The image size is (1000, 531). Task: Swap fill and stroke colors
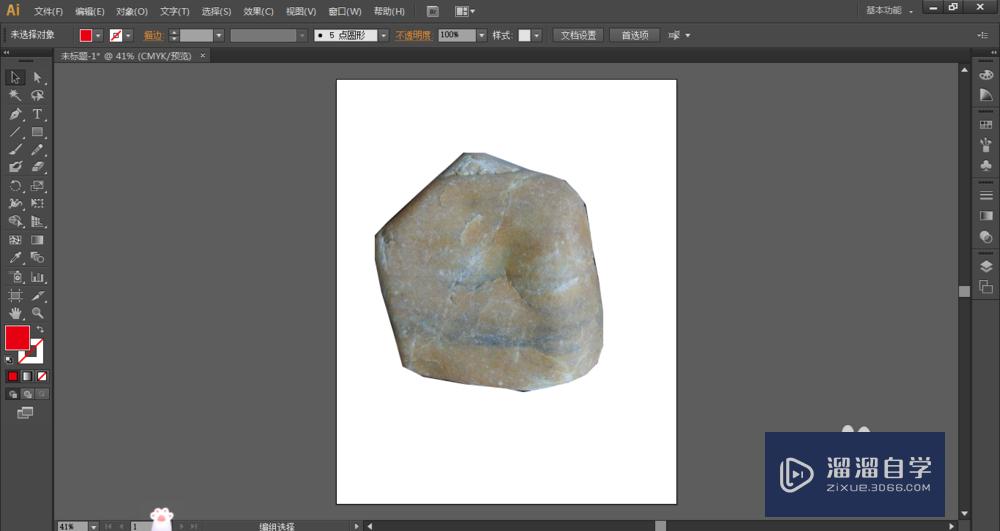(x=40, y=329)
